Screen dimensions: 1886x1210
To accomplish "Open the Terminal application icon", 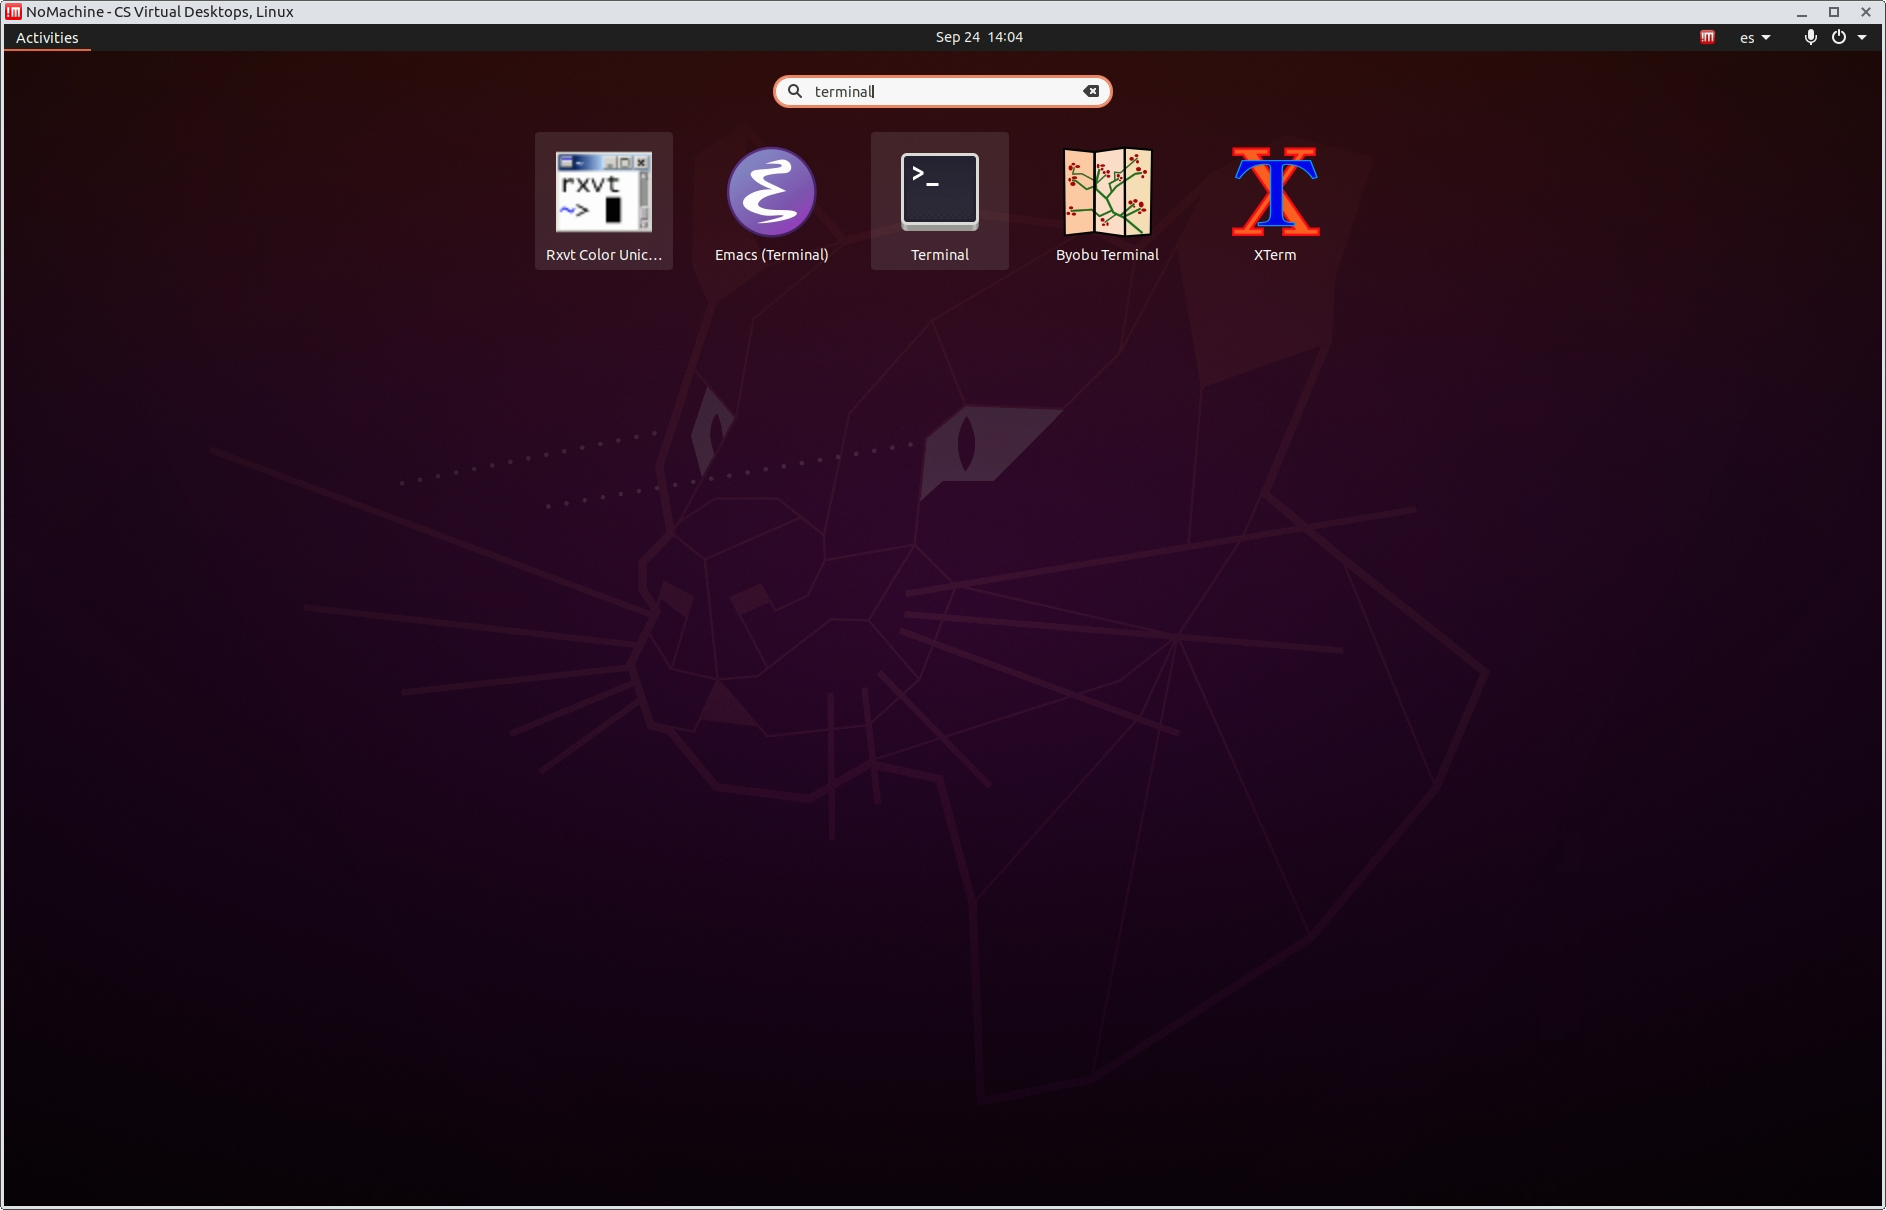I will [x=939, y=191].
